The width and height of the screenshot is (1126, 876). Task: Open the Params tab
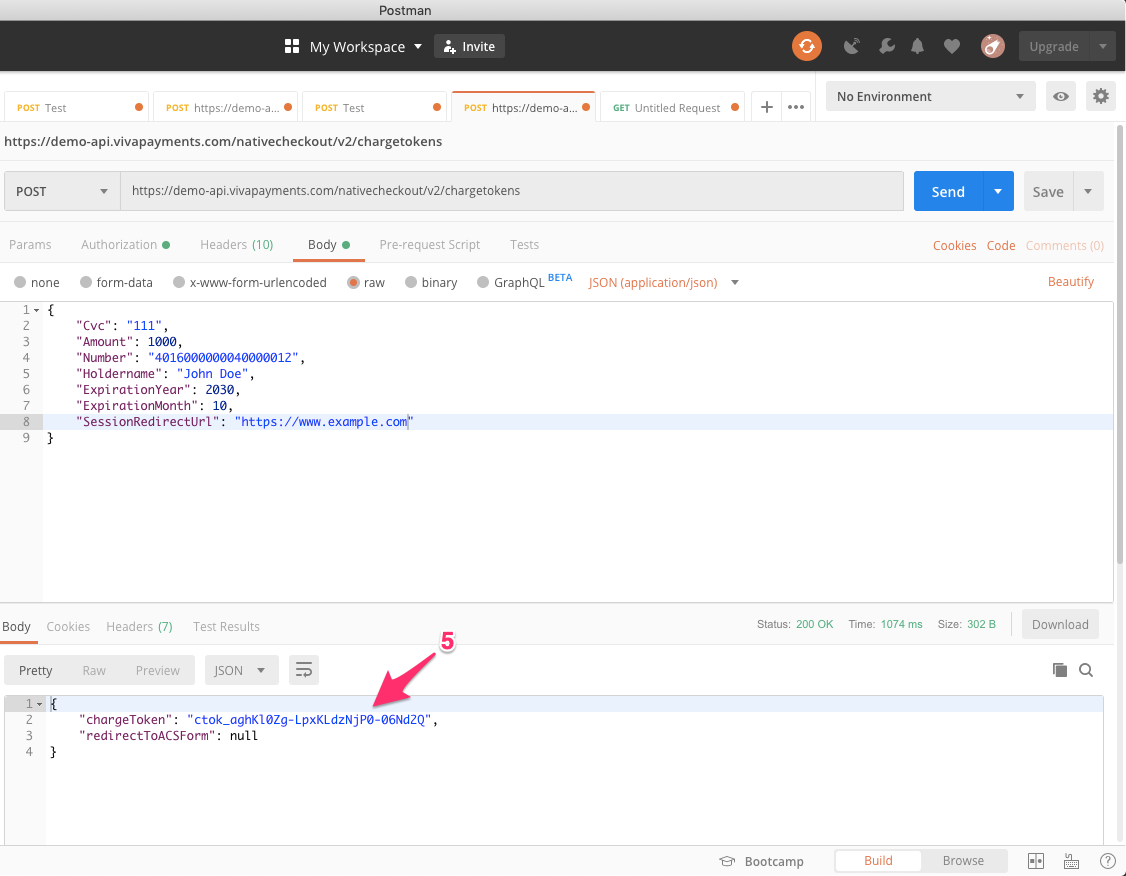30,245
